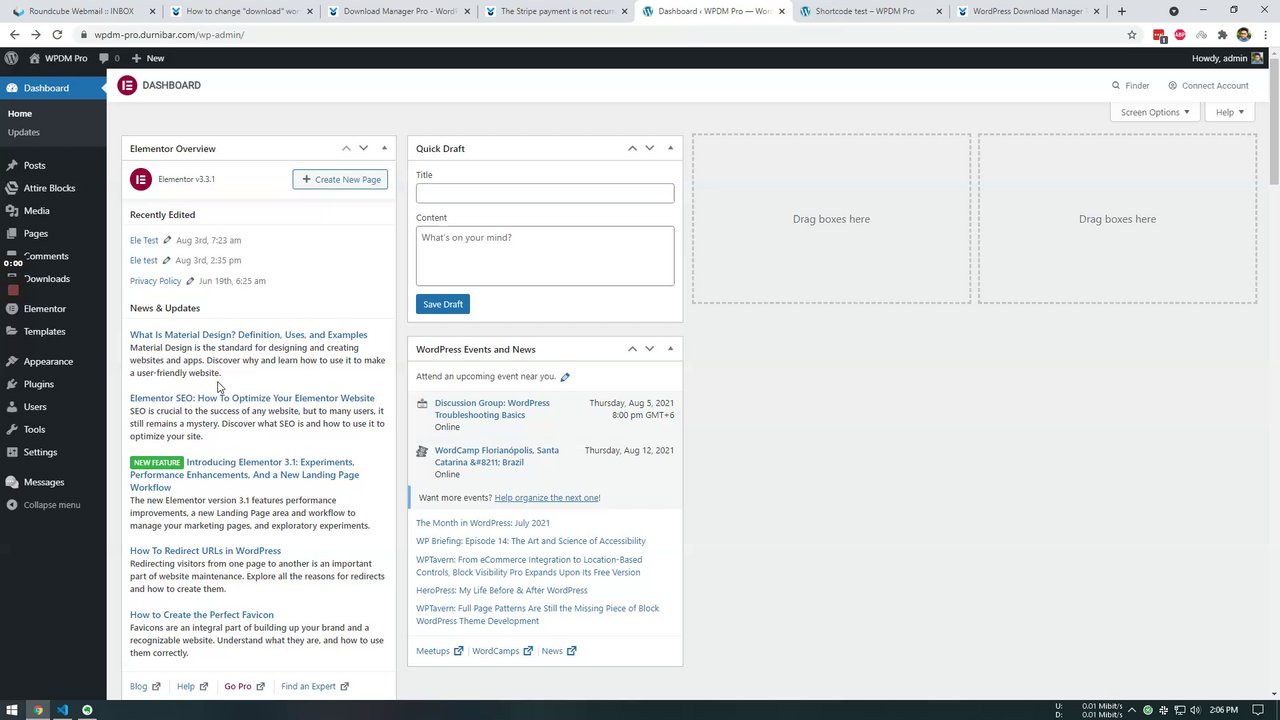Click Howdy, admin account menu
This screenshot has width=1280, height=720.
click(x=1226, y=58)
